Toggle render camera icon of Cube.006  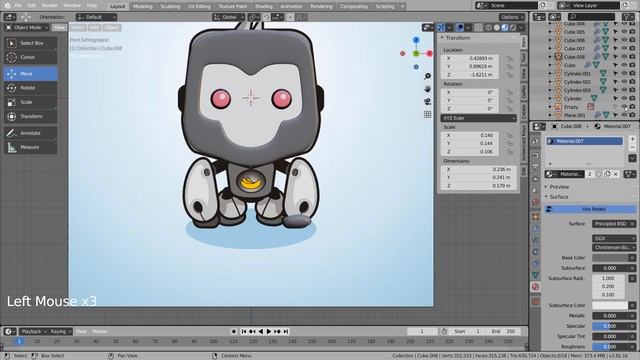click(x=632, y=40)
